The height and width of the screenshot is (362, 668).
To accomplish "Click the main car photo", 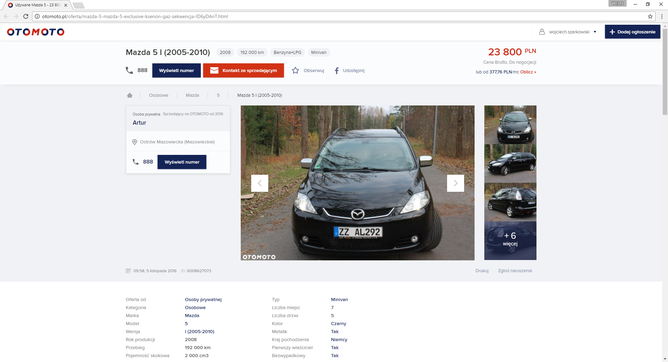I will [x=357, y=183].
